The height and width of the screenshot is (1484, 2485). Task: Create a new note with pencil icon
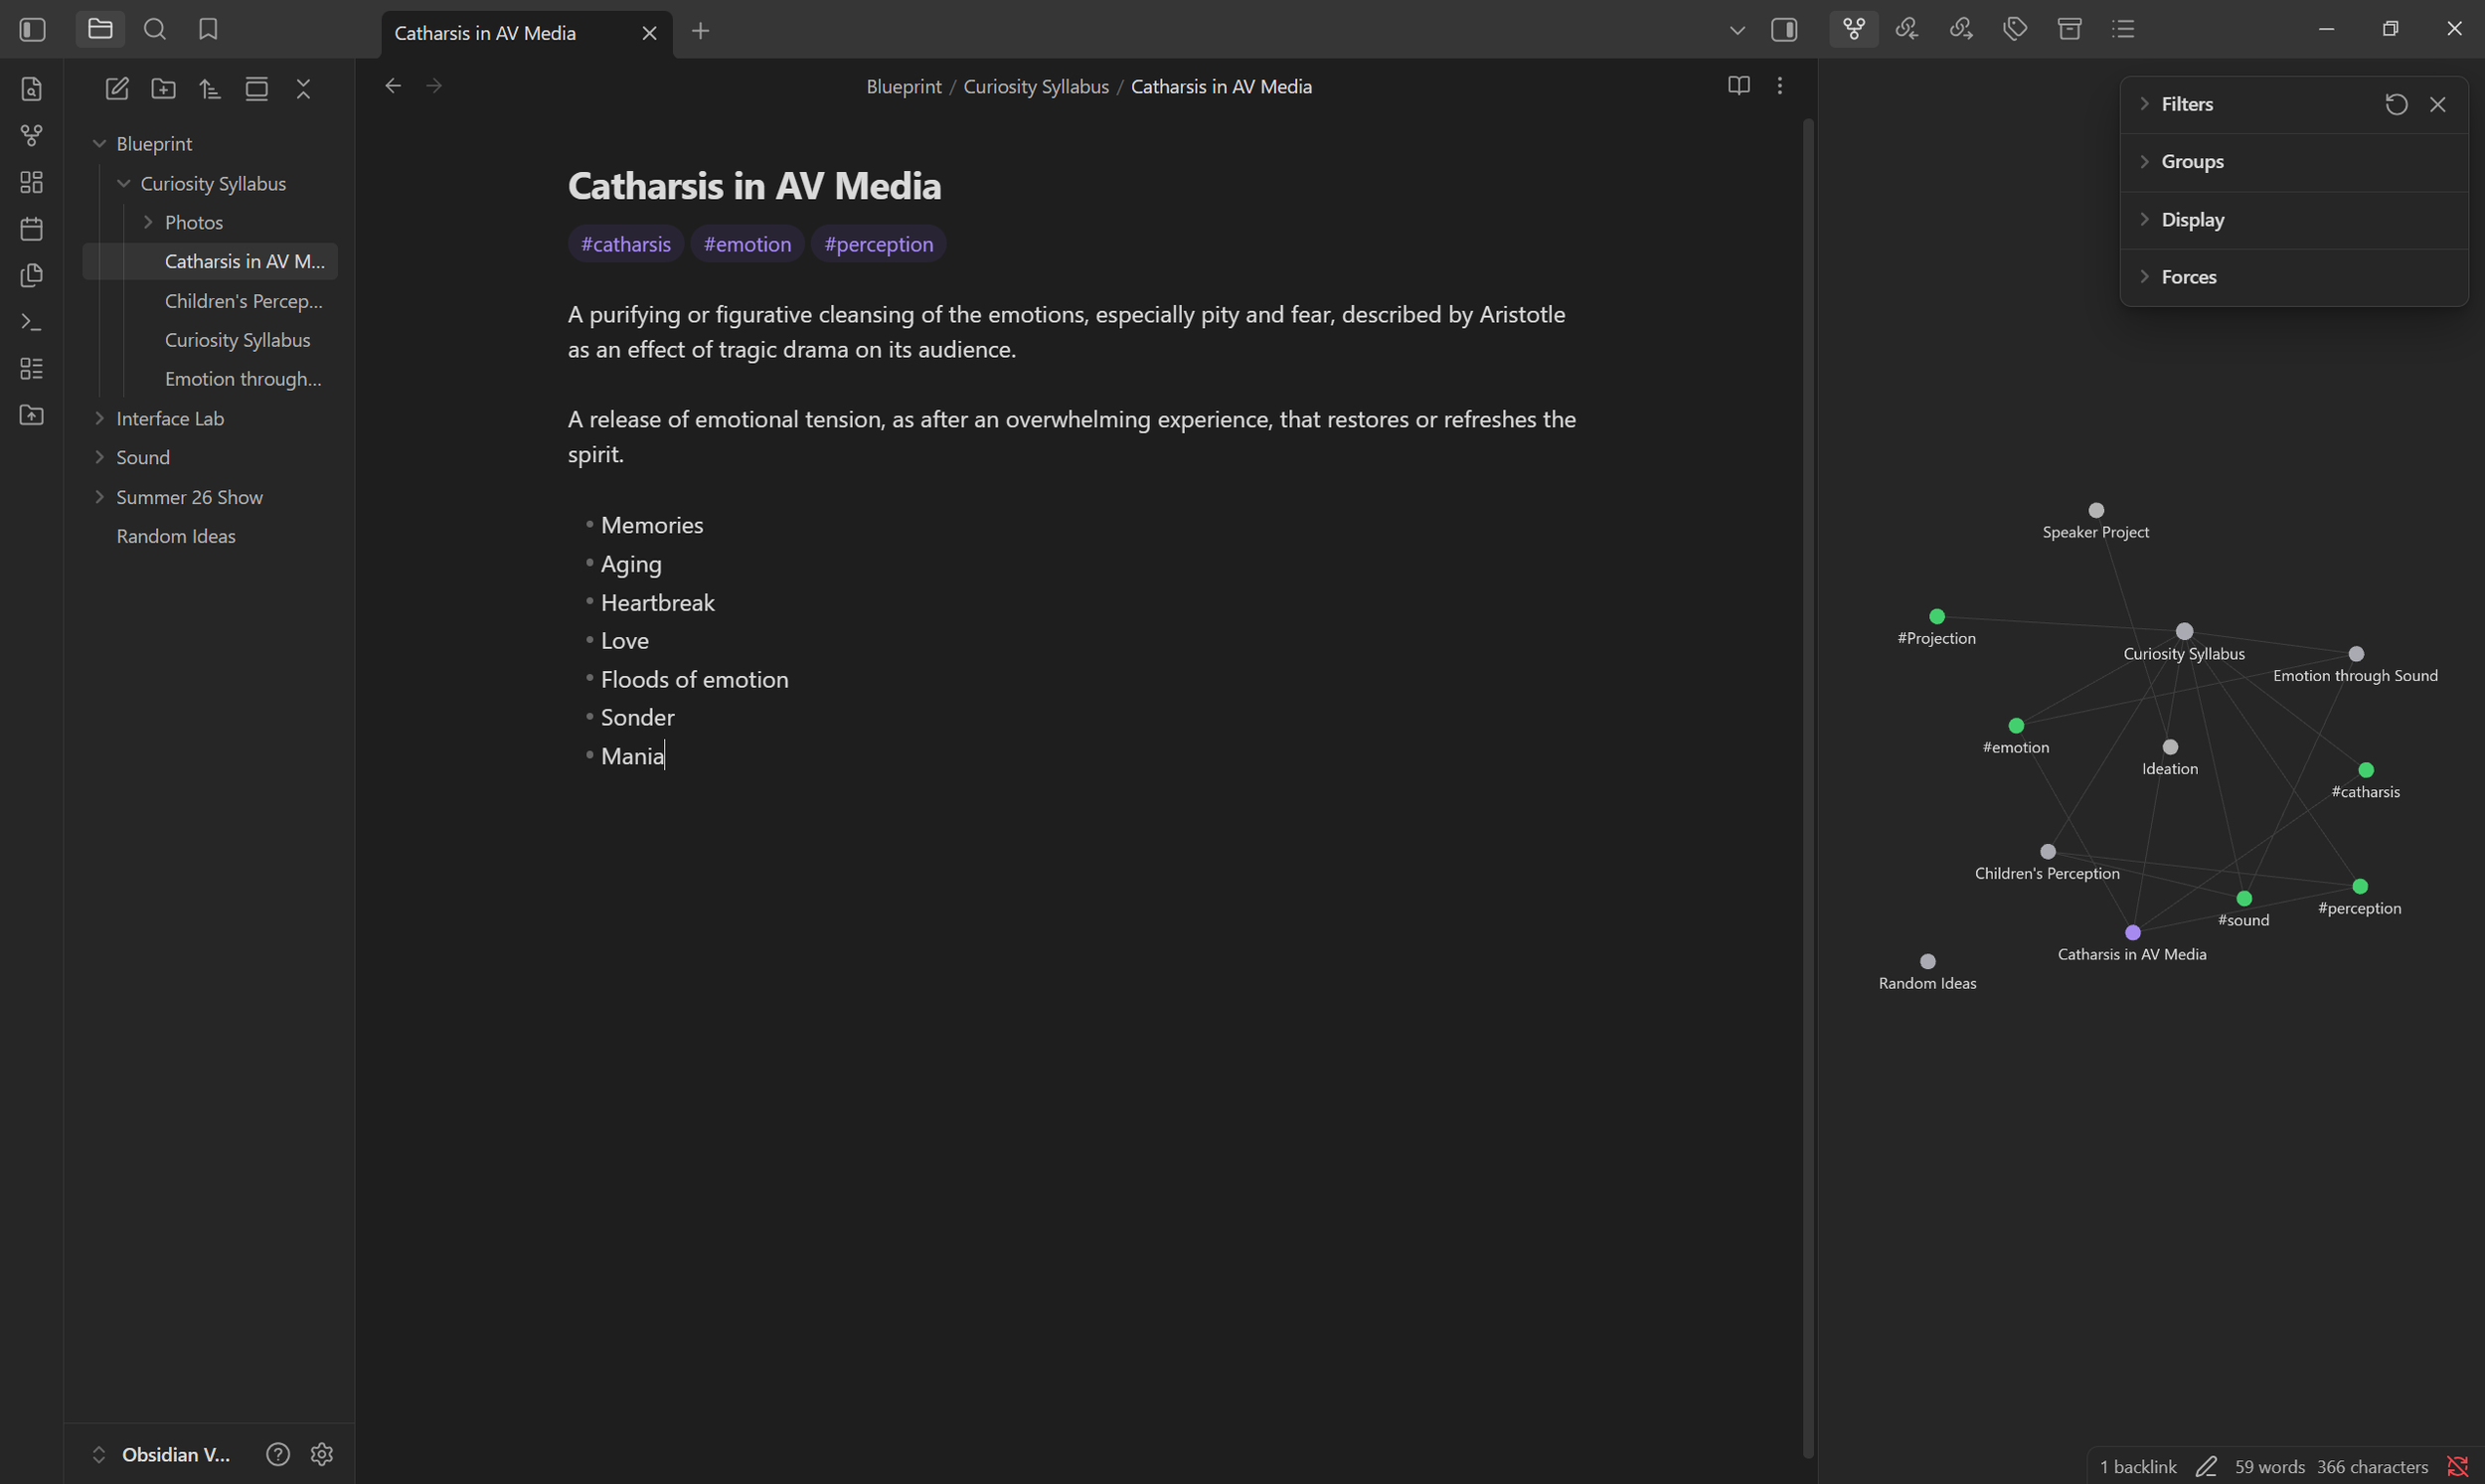117,89
